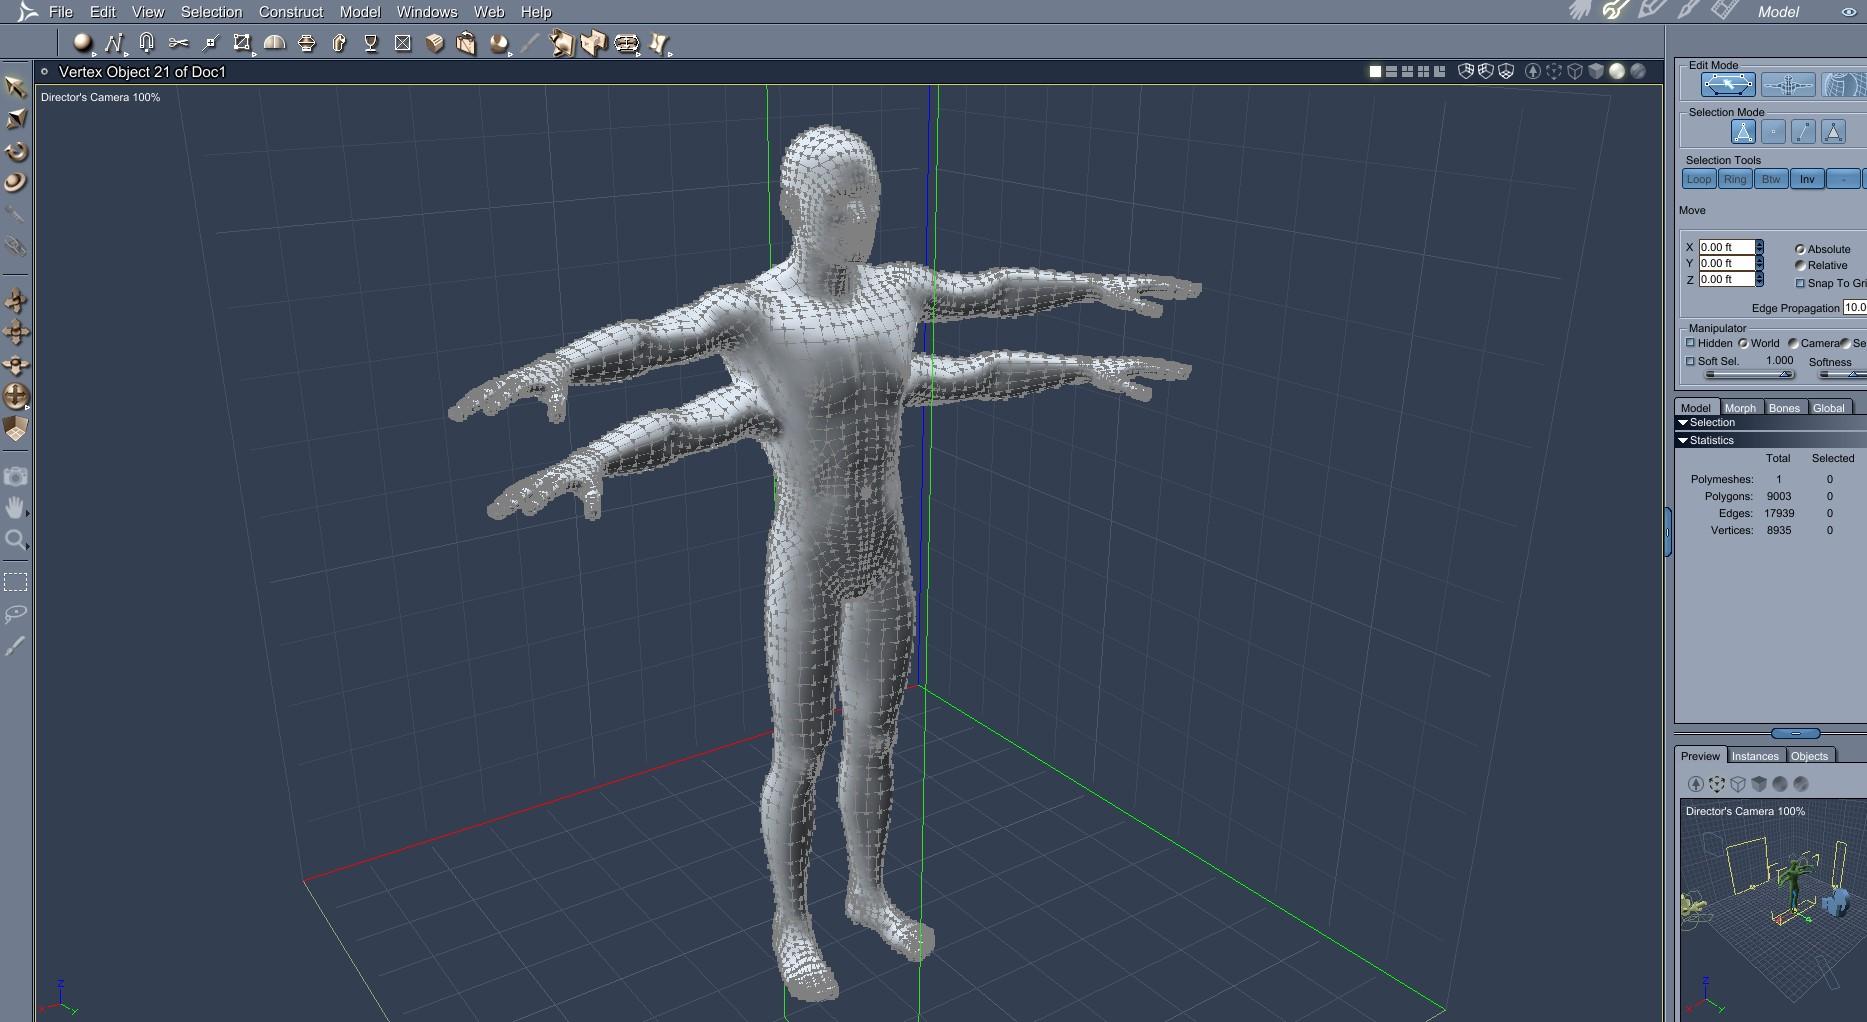
Task: Pick the Rotate tool in left toolbar
Action: point(16,152)
